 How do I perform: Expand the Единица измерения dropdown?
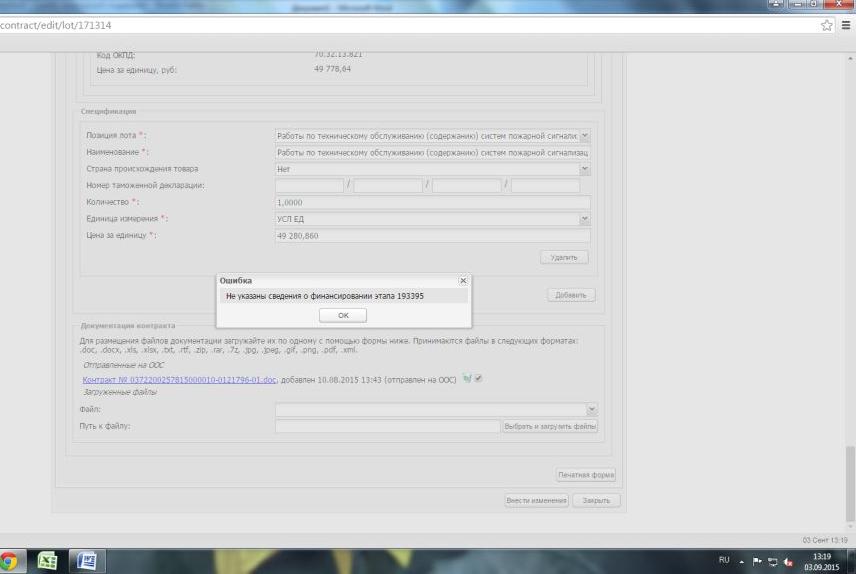point(585,219)
